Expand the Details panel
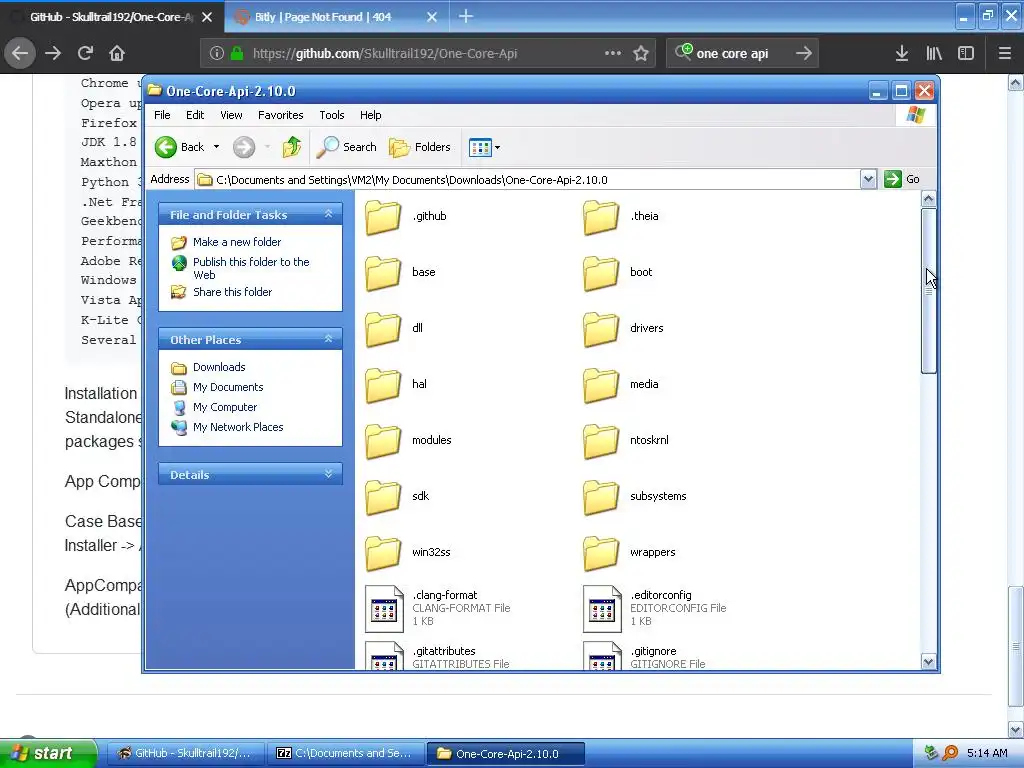This screenshot has width=1024, height=768. click(328, 474)
